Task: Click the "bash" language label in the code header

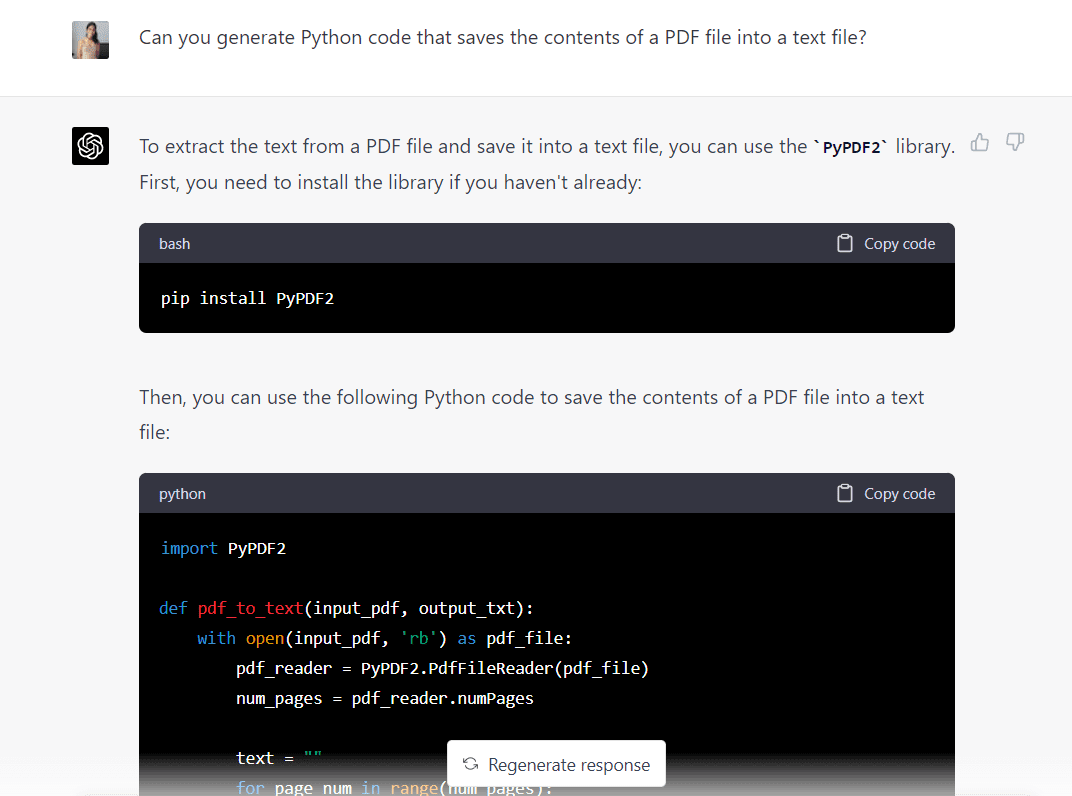Action: pyautogui.click(x=174, y=244)
